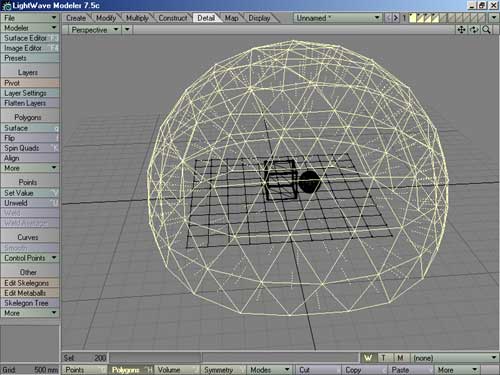Click the Flip polygons button
This screenshot has width=500, height=375.
pos(30,138)
